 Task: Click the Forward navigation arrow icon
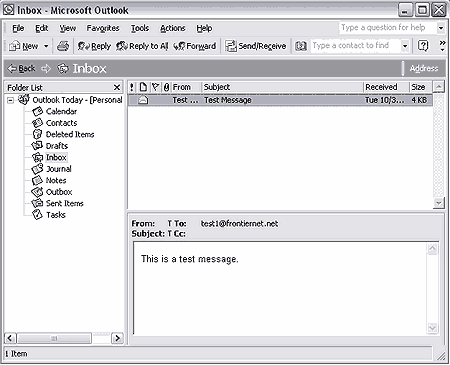(46, 68)
